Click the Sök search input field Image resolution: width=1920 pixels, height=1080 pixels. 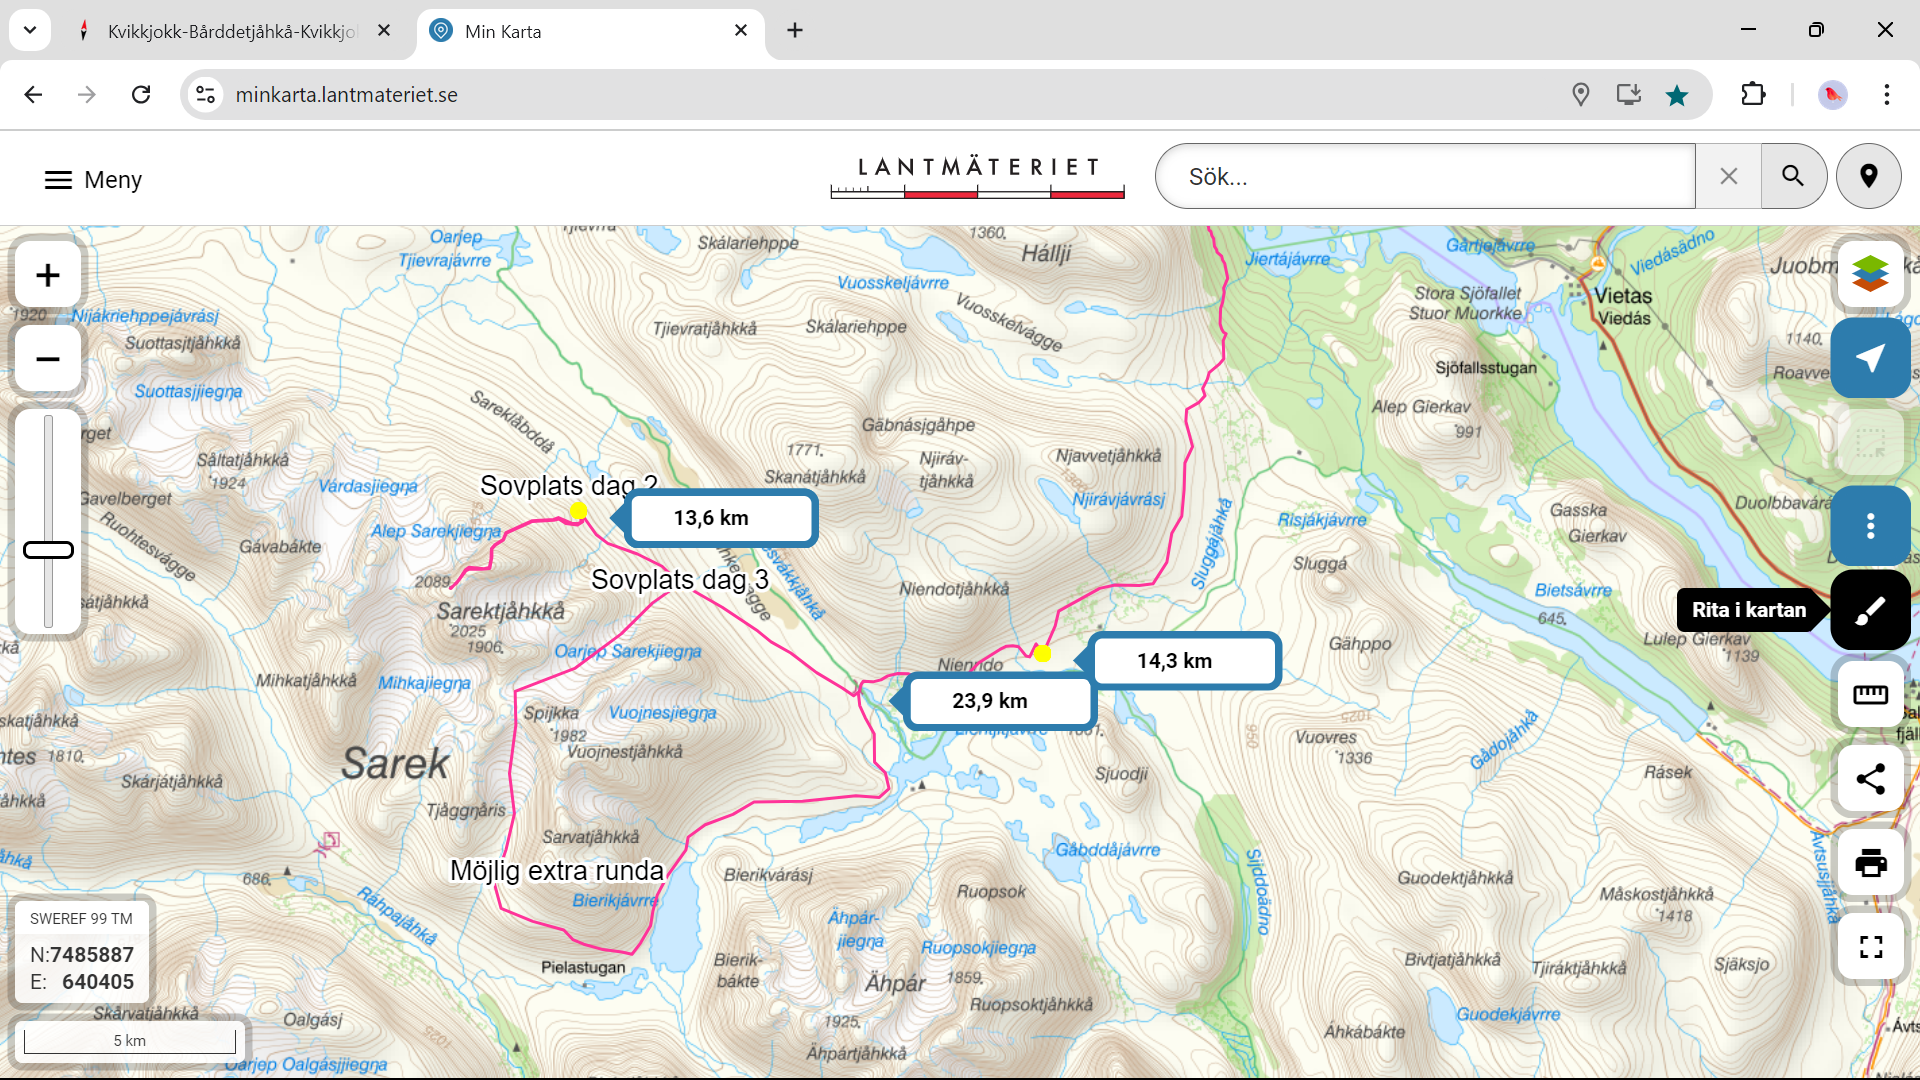[1425, 177]
